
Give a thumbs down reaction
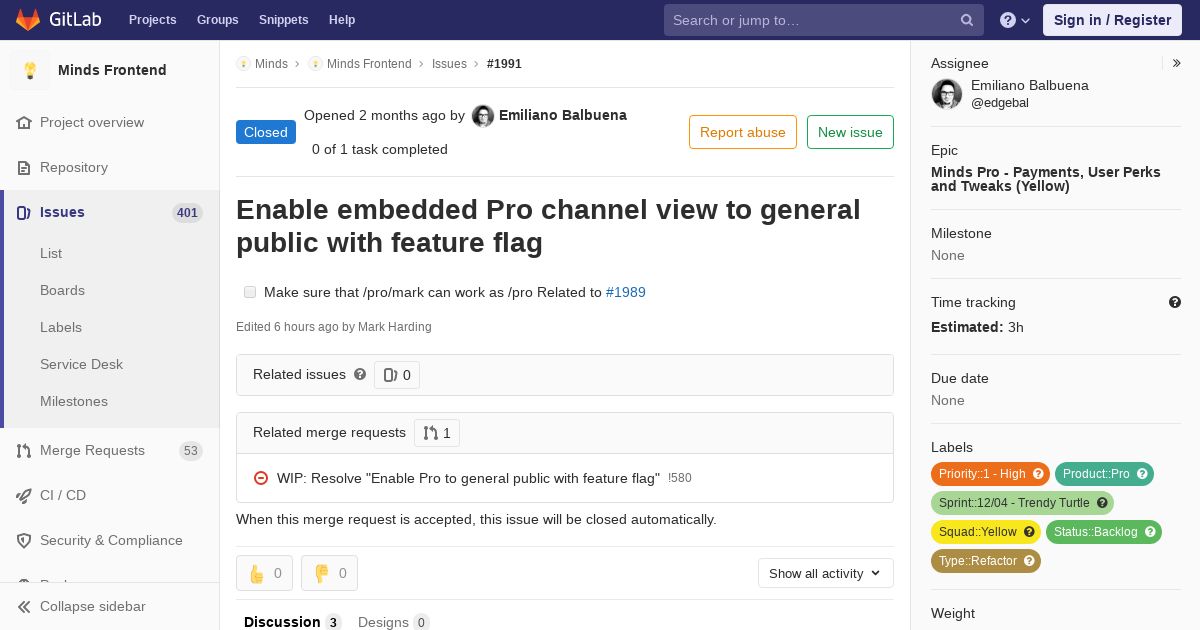tap(330, 573)
